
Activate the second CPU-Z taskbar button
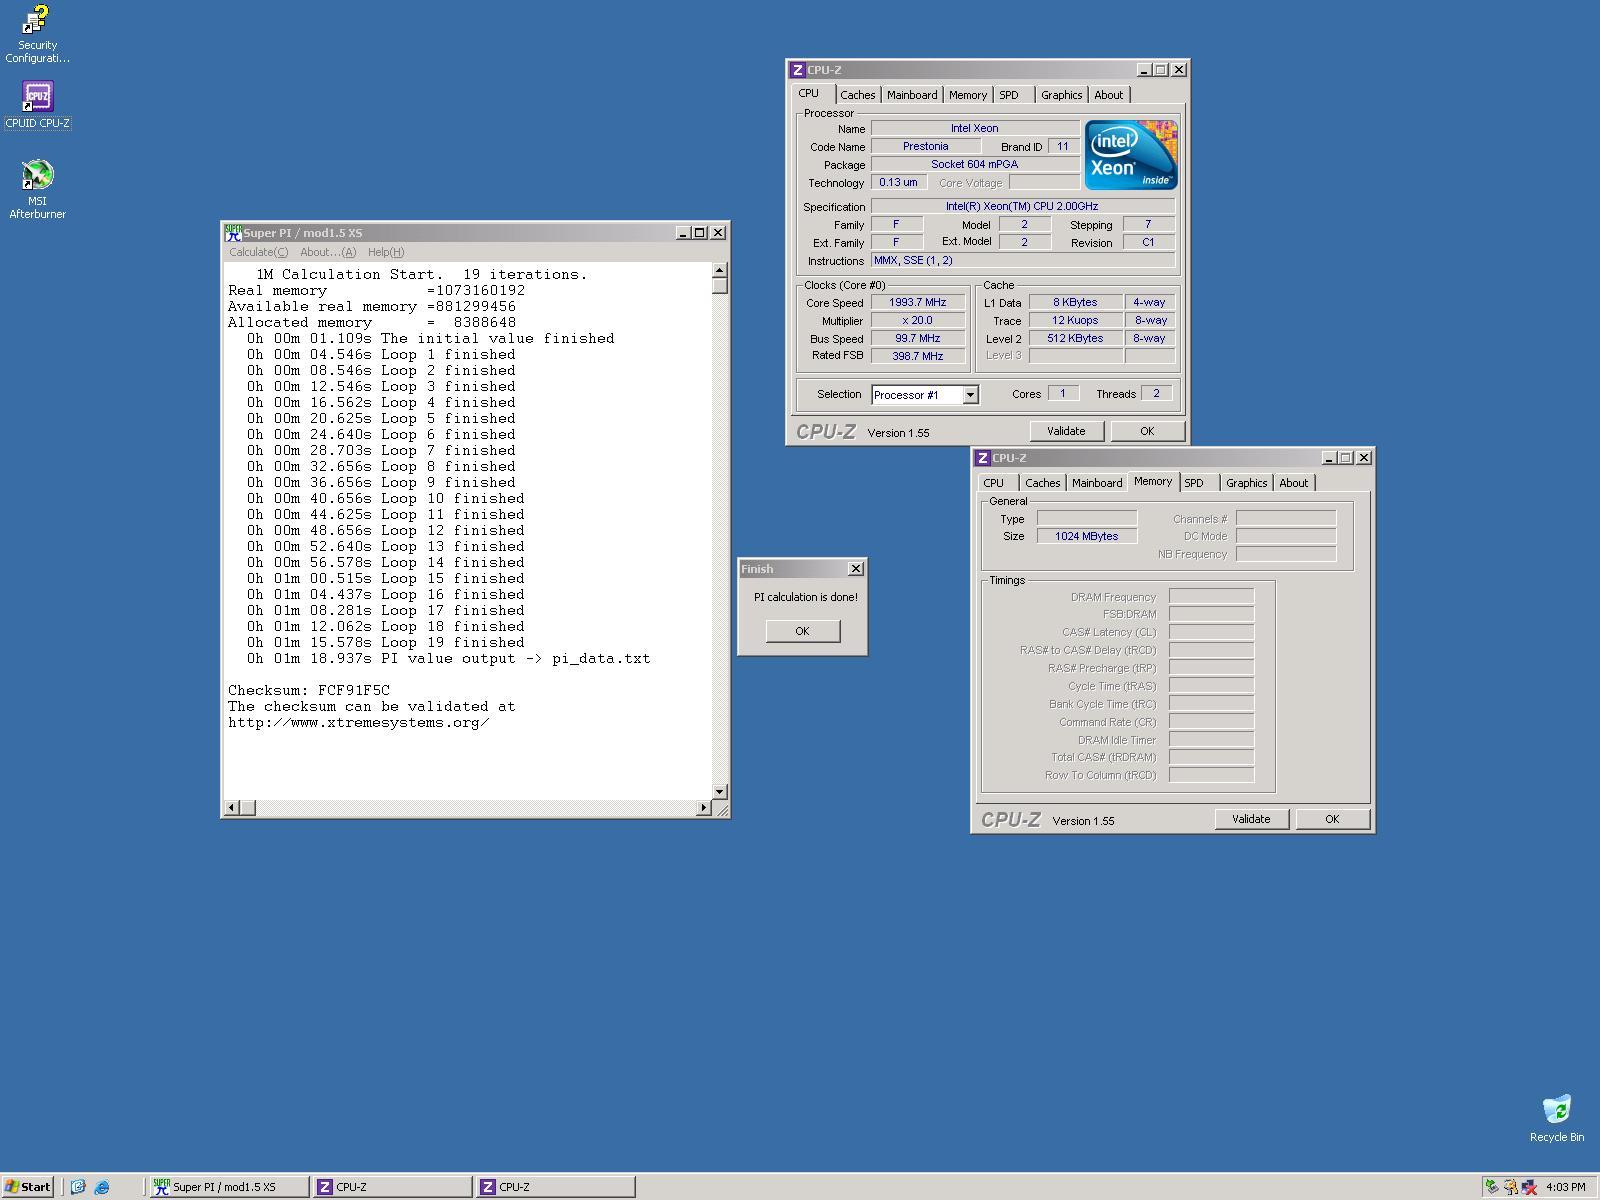[x=555, y=1187]
